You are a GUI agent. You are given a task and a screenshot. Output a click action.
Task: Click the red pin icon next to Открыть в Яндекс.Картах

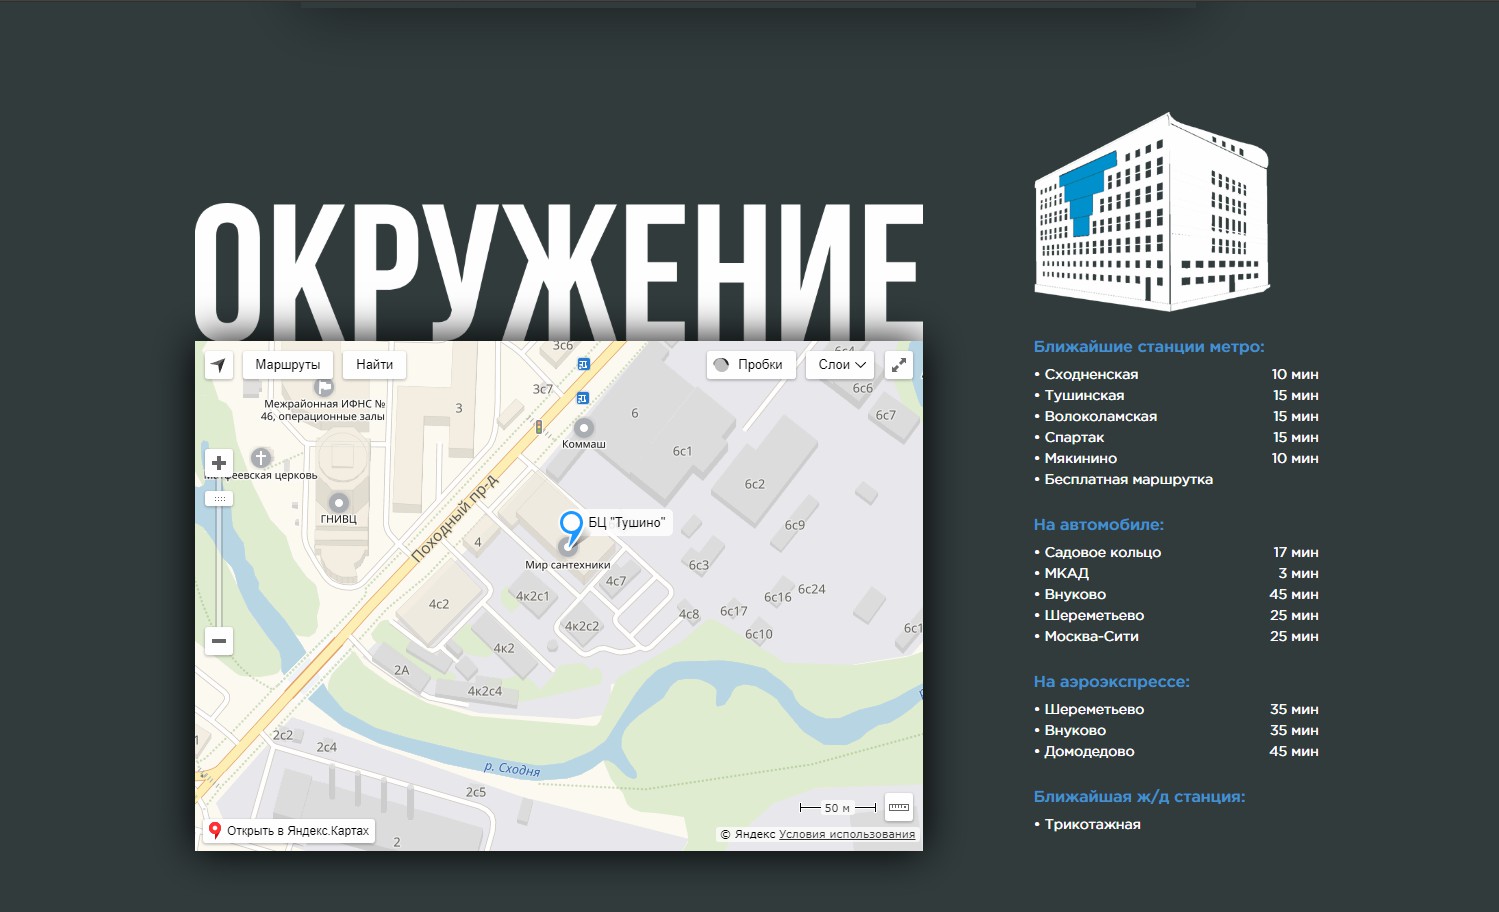[x=215, y=830]
